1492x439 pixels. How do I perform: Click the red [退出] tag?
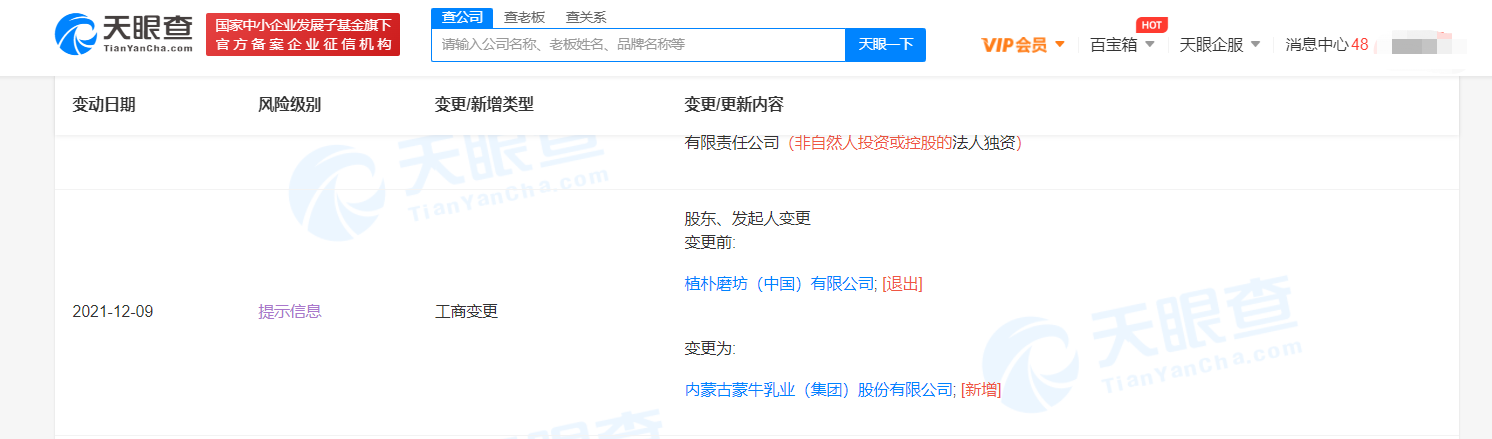coord(902,284)
